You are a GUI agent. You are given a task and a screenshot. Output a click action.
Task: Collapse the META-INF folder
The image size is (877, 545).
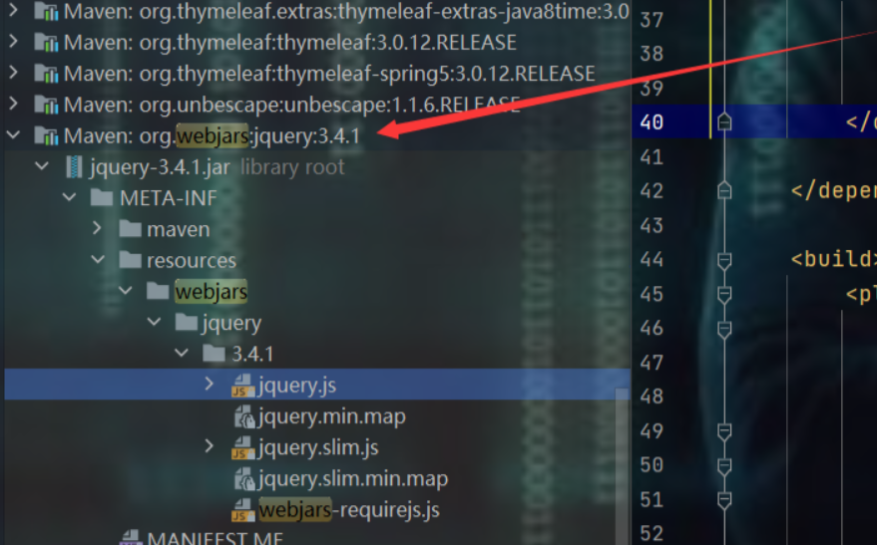point(69,198)
